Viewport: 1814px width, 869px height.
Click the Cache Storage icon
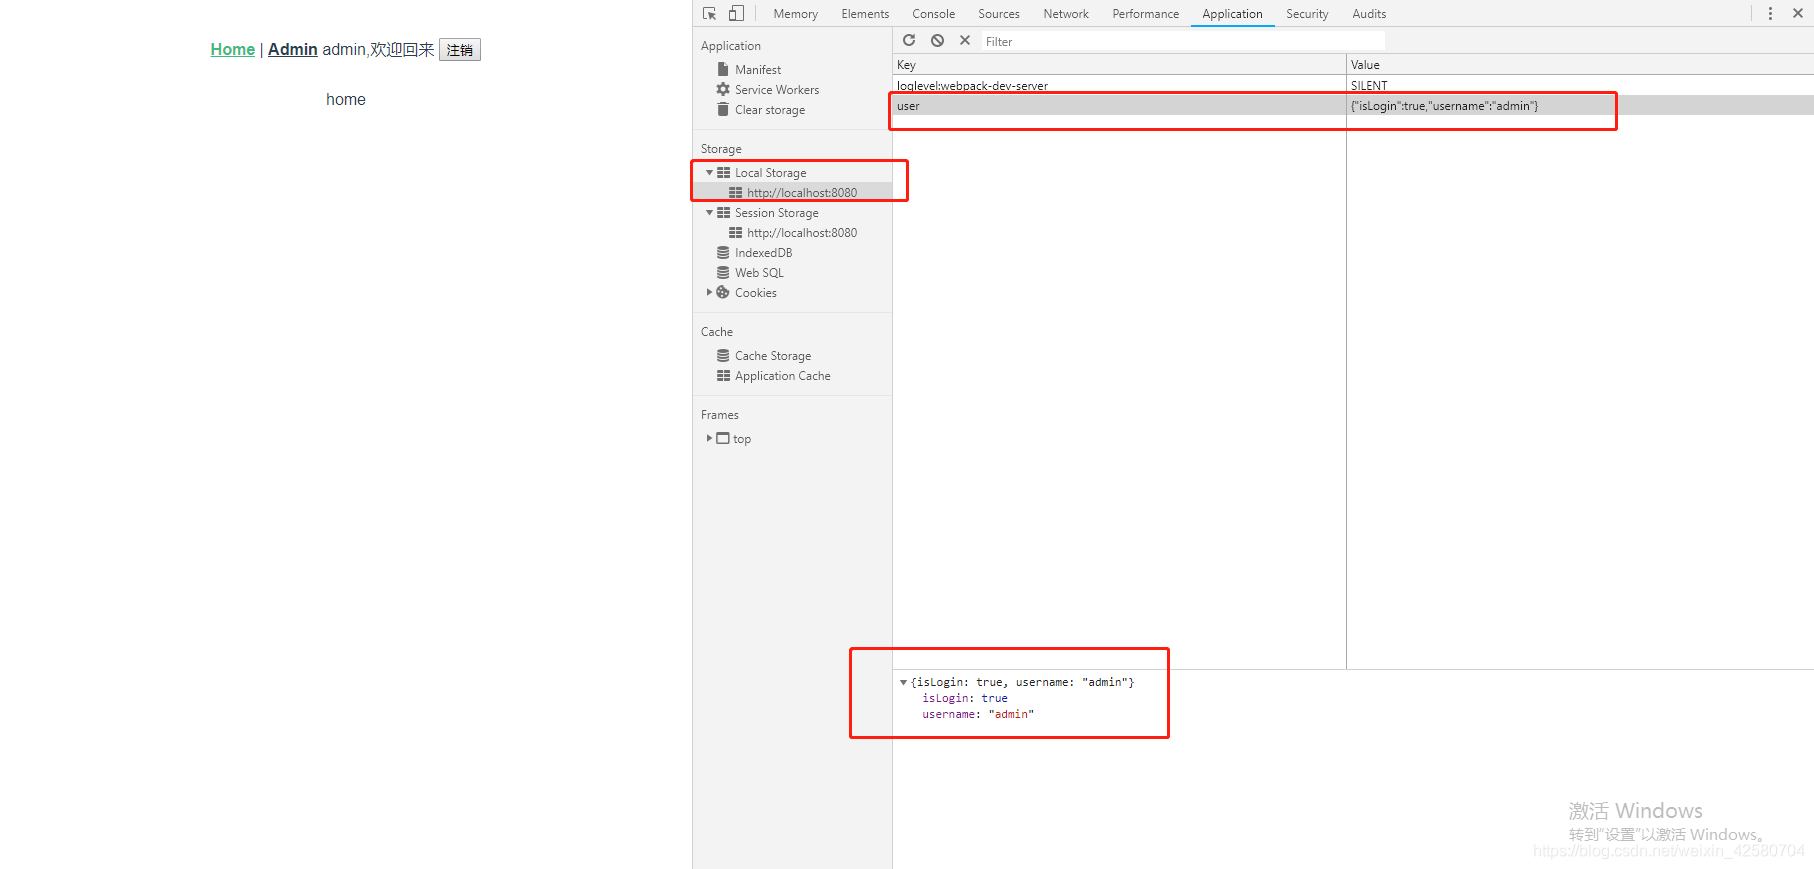click(723, 355)
